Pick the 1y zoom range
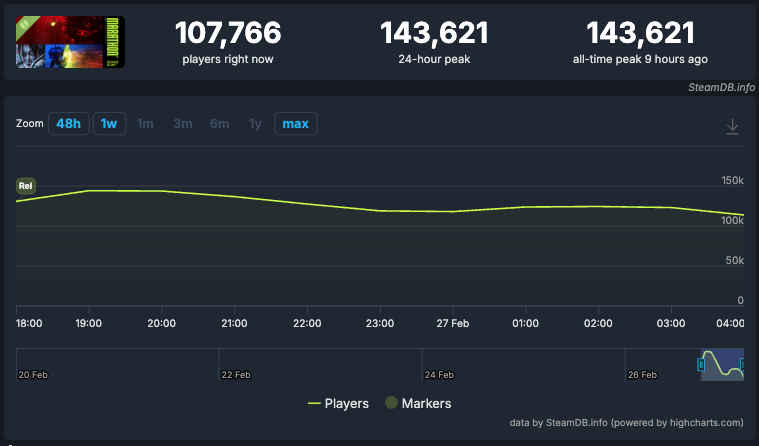The image size is (759, 446). coord(255,124)
